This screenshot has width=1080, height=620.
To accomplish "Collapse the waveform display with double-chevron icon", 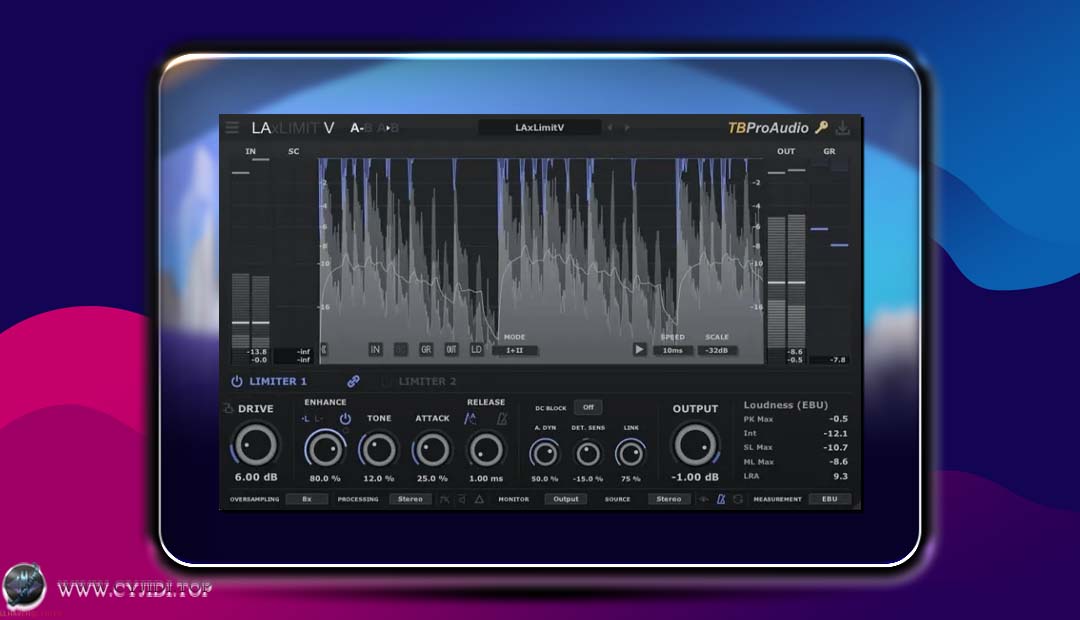I will [x=324, y=350].
